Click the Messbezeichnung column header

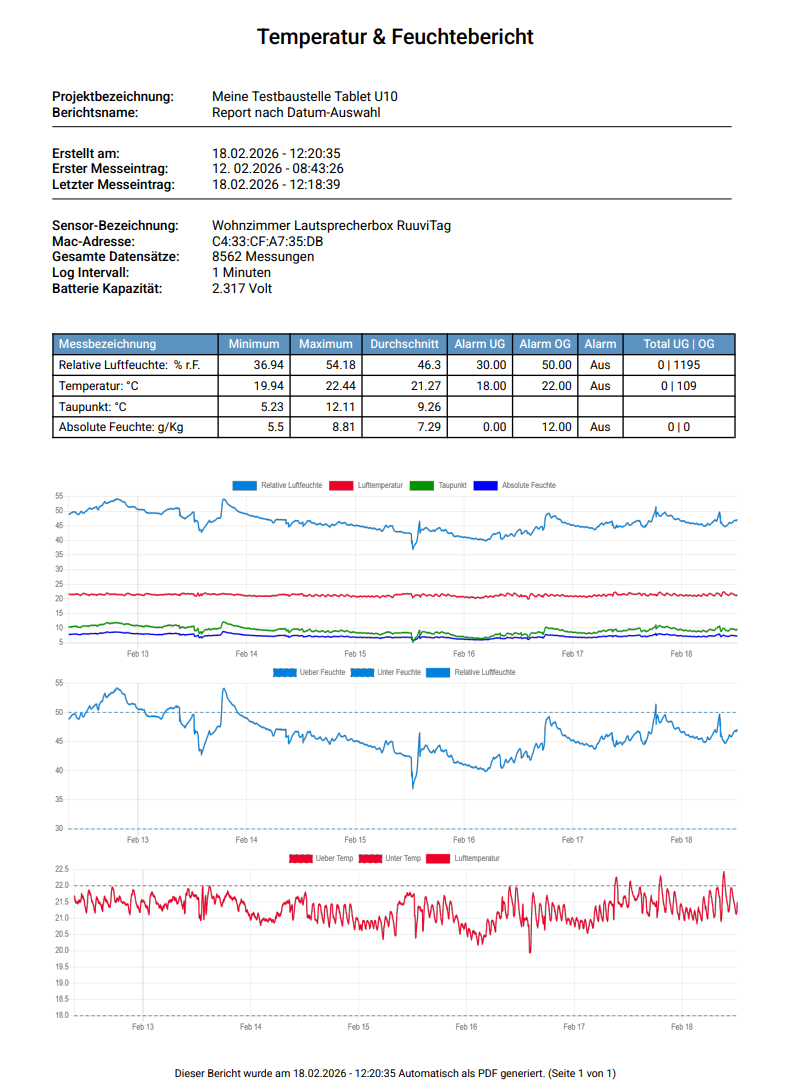click(107, 344)
